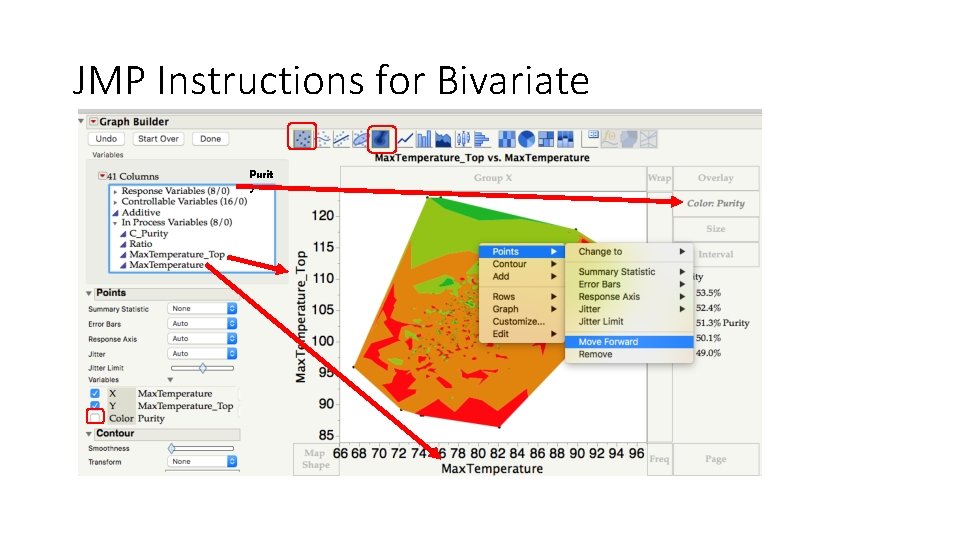This screenshot has width=960, height=540.
Task: Open the Transform dropdown
Action: [x=202, y=462]
